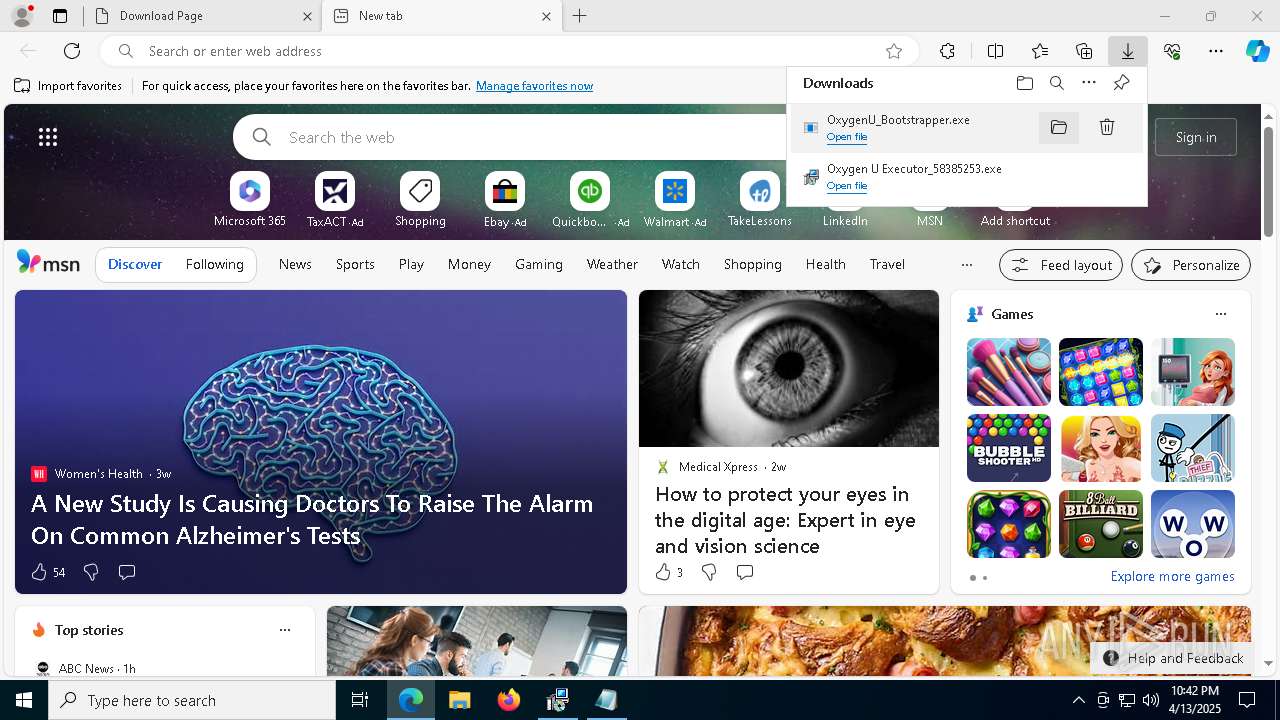
Task: Open a new browser tab
Action: coord(580,16)
